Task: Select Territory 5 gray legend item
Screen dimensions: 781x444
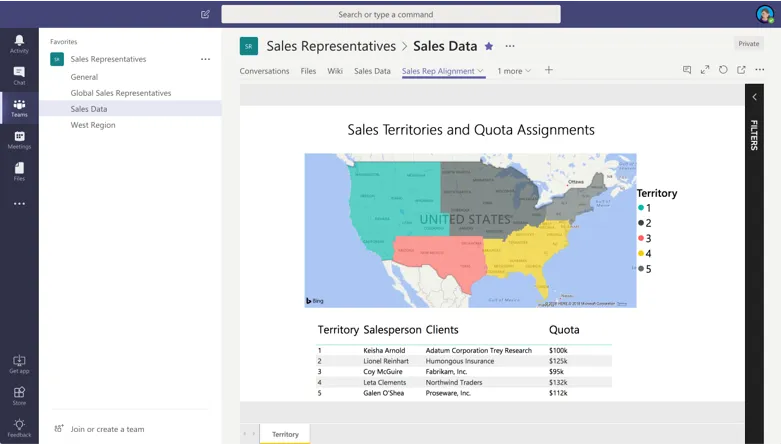Action: pos(645,269)
